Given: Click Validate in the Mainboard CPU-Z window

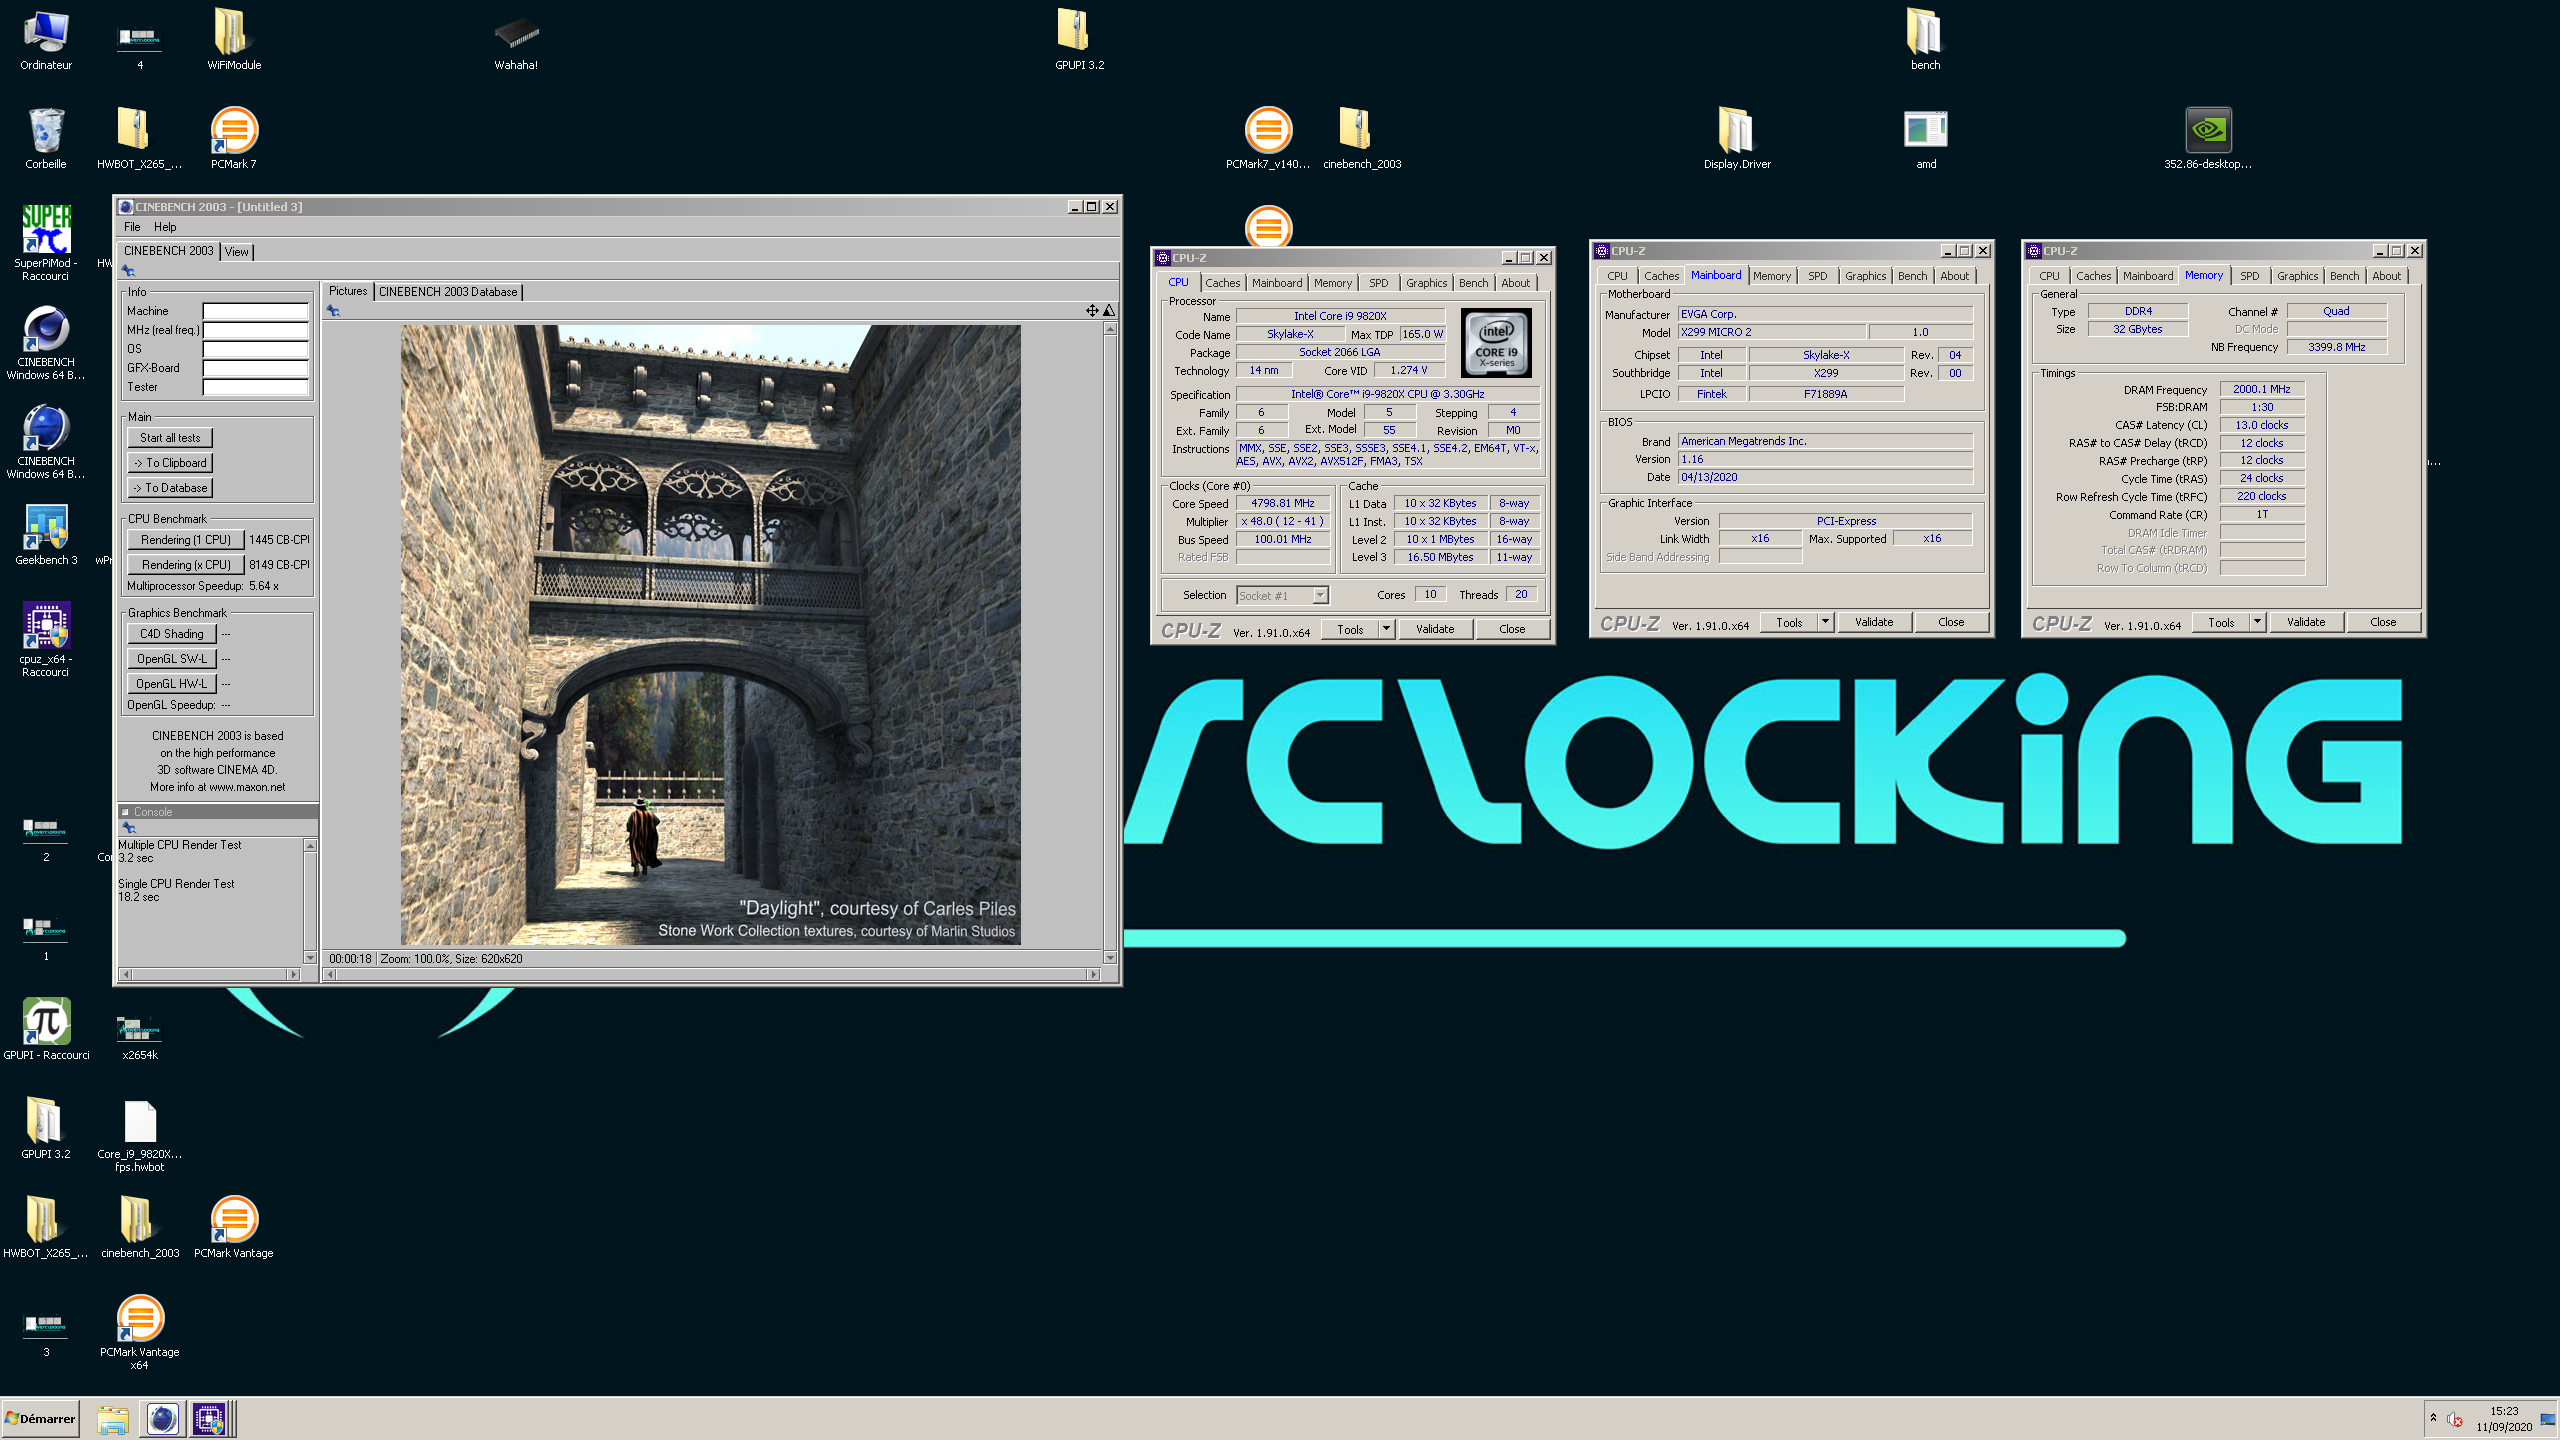Looking at the screenshot, I should (x=1874, y=622).
